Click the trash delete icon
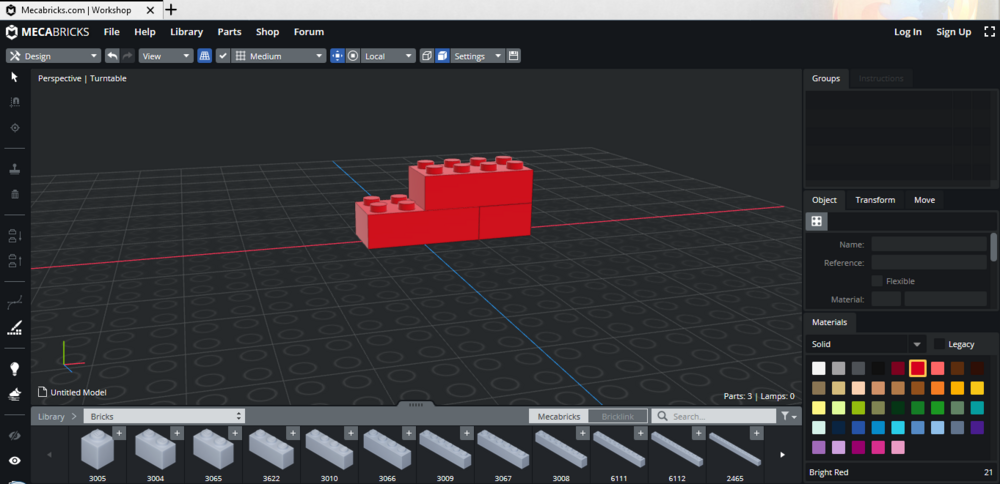Viewport: 1000px width, 484px height. point(15,194)
